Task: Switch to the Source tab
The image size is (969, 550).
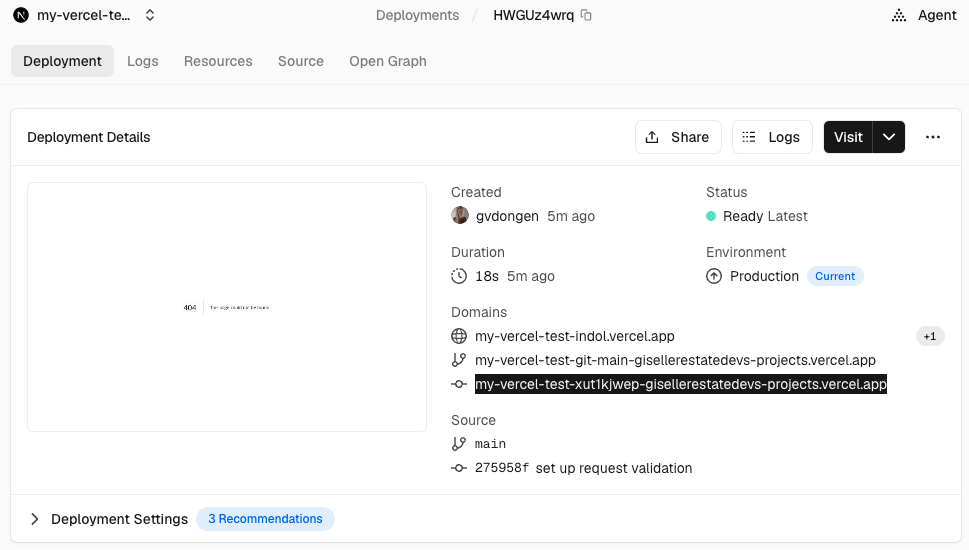Action: [301, 61]
